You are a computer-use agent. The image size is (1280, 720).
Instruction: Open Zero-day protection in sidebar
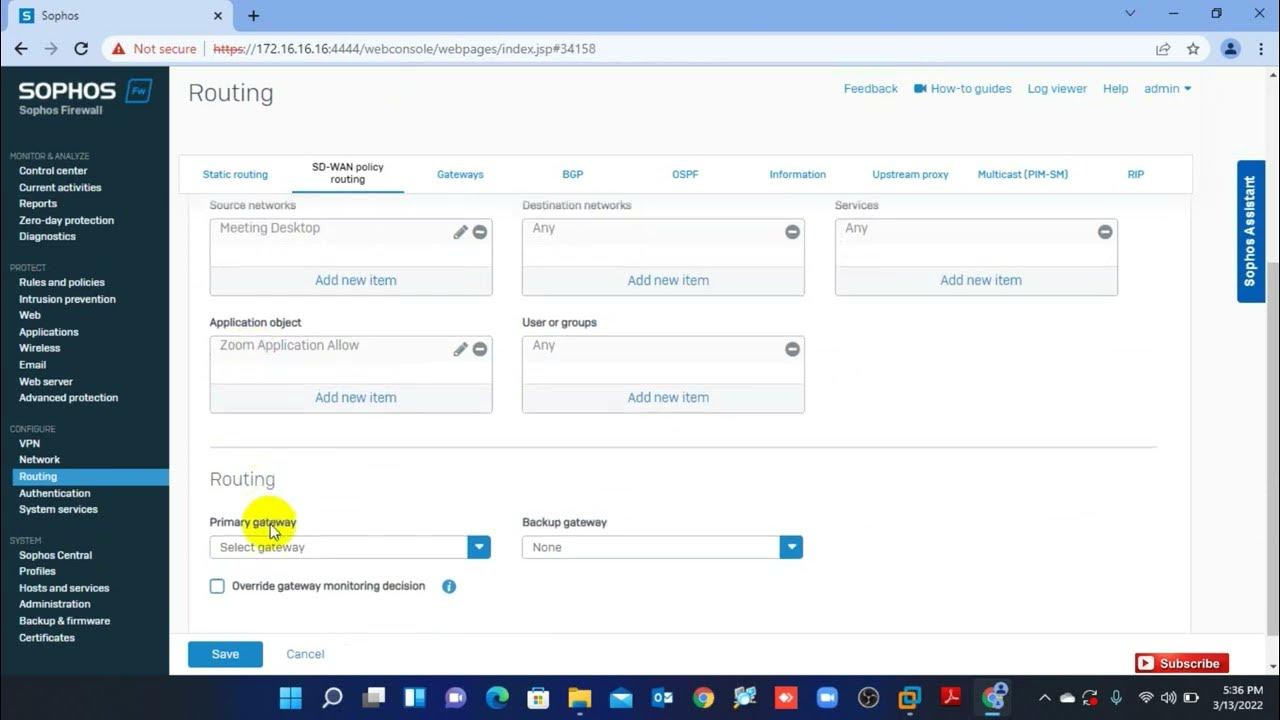pos(66,220)
